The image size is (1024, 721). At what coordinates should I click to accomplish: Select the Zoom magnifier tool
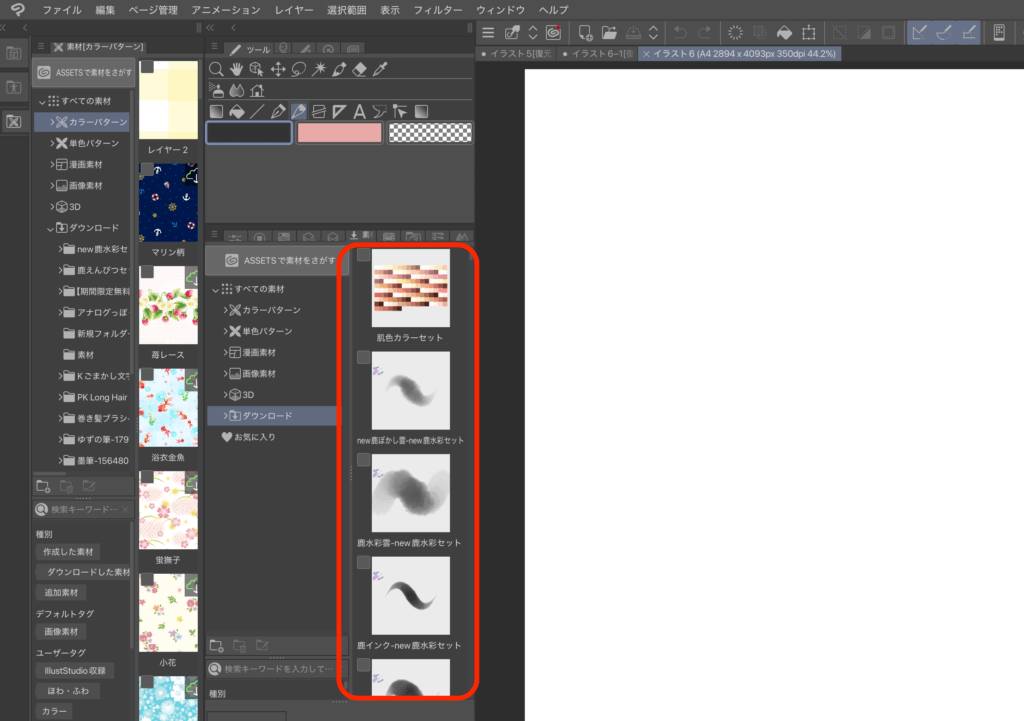(x=216, y=69)
